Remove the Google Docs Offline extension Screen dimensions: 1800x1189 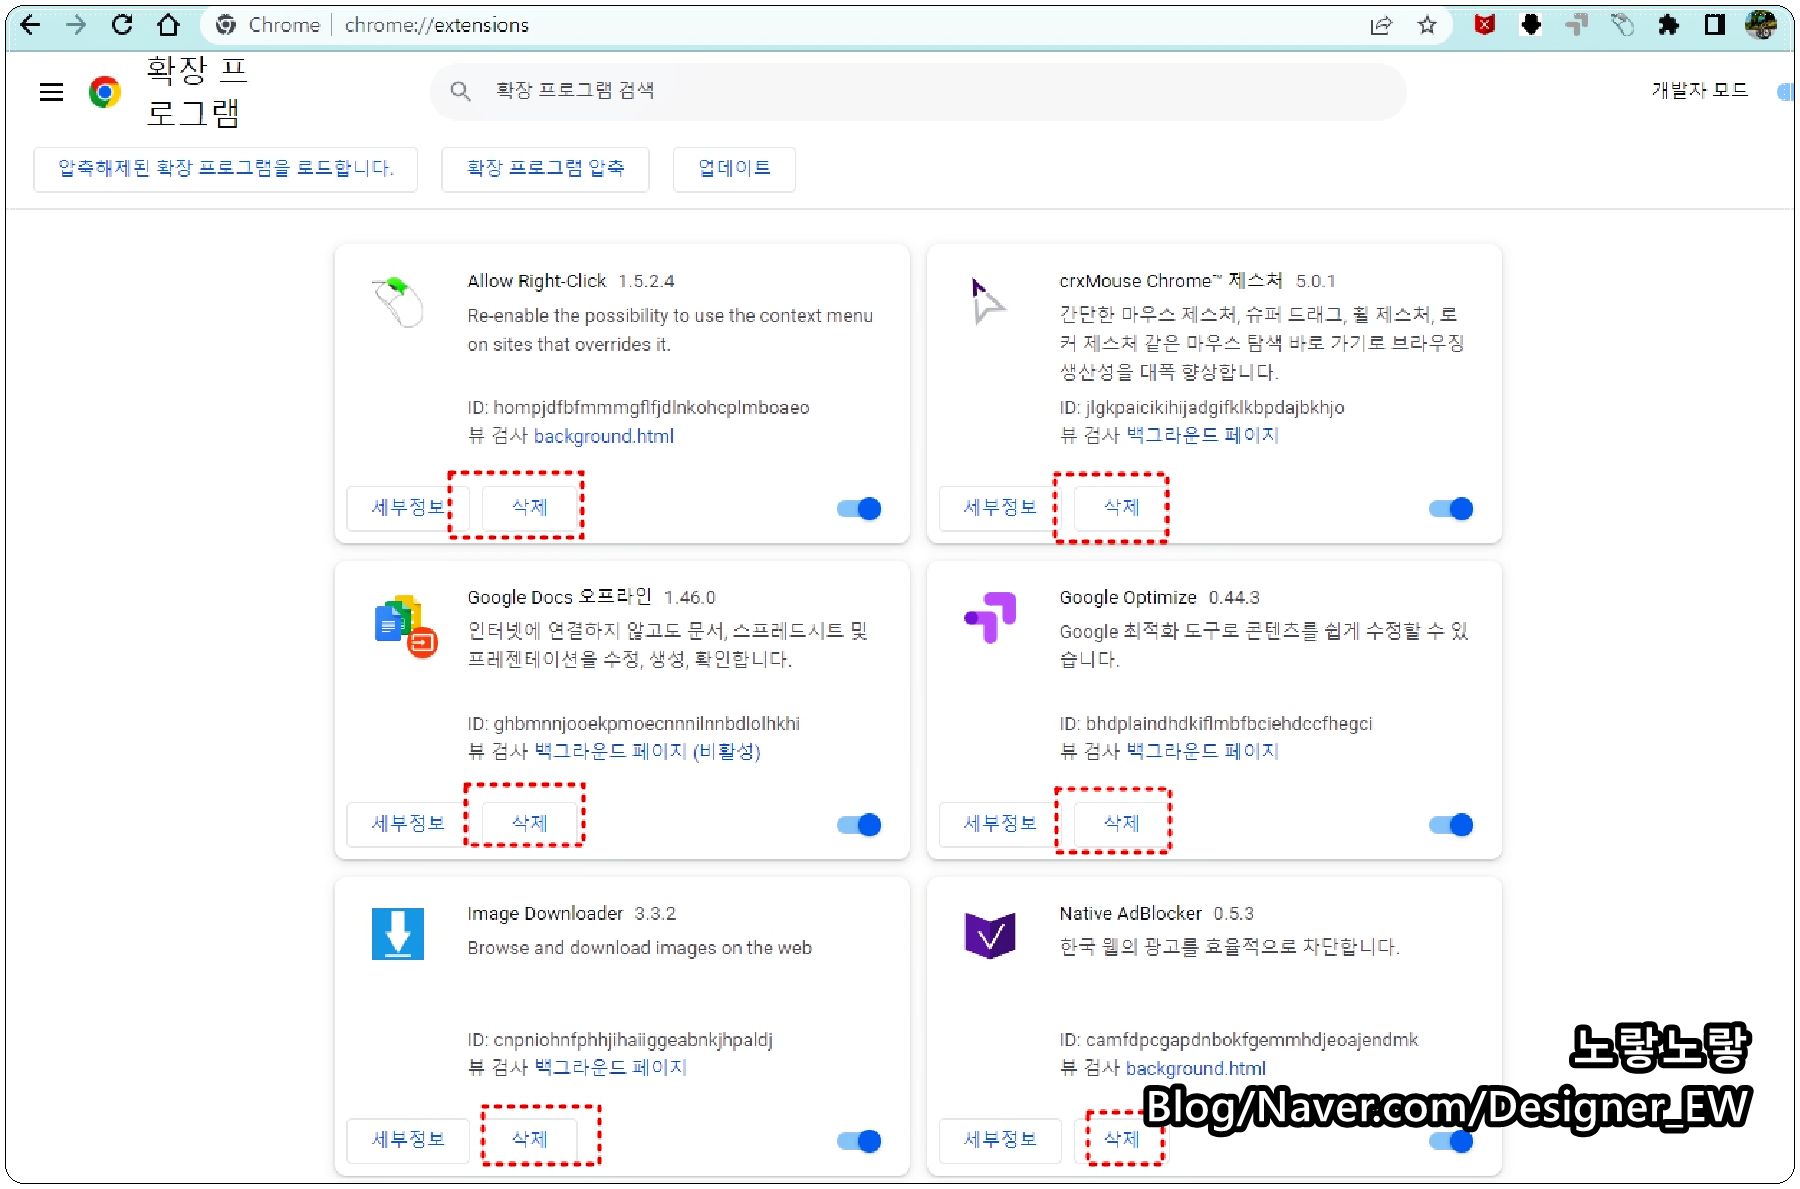point(530,824)
